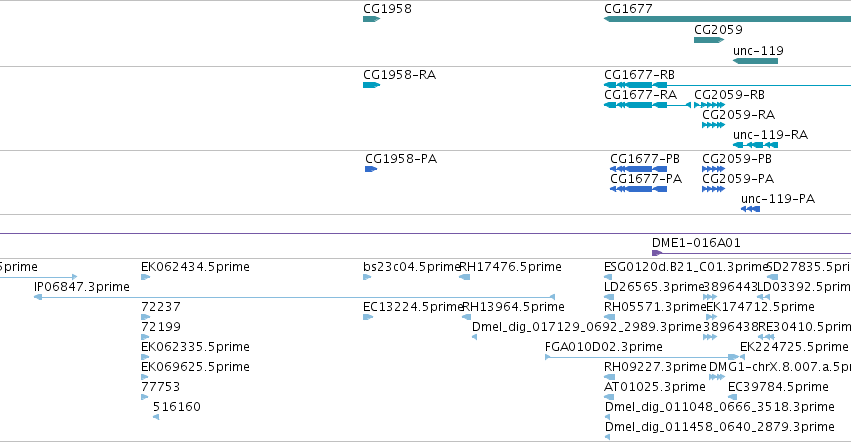Select the CG1677-RA transcript feature
This screenshot has height=442, width=851.
click(647, 105)
